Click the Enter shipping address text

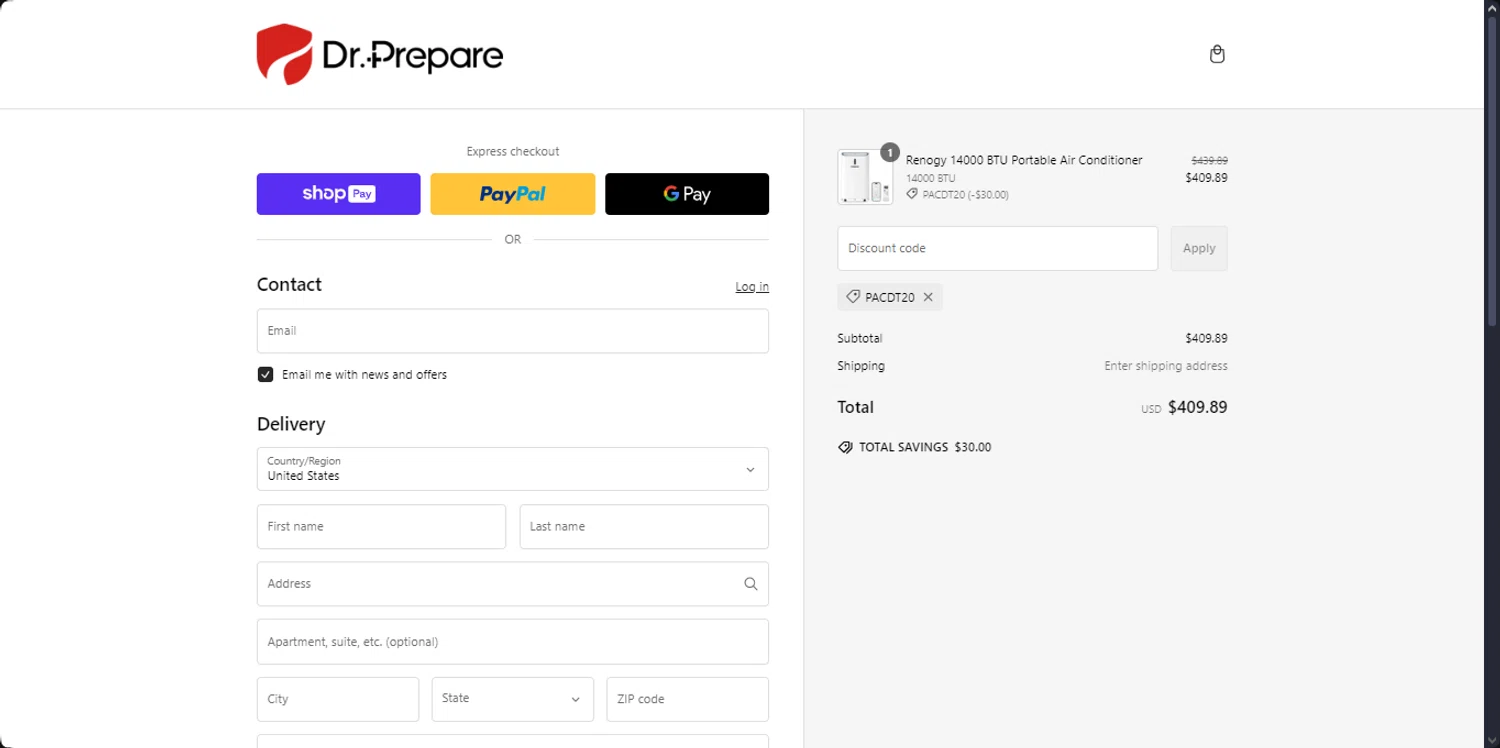click(x=1166, y=366)
